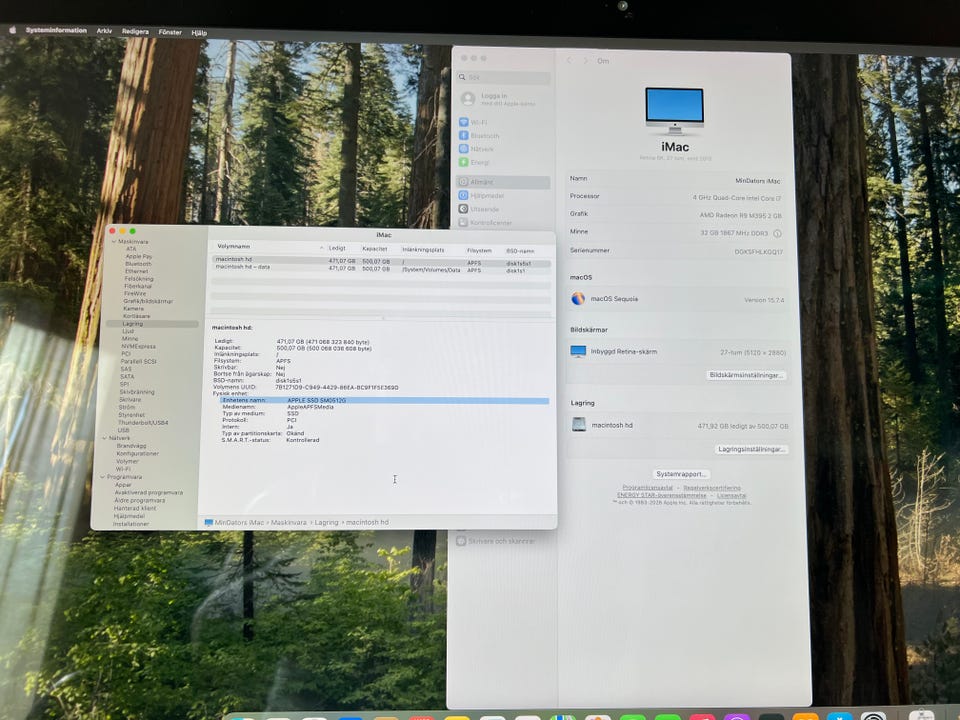Click the Namn field 'MinDators iMac'

point(757,181)
